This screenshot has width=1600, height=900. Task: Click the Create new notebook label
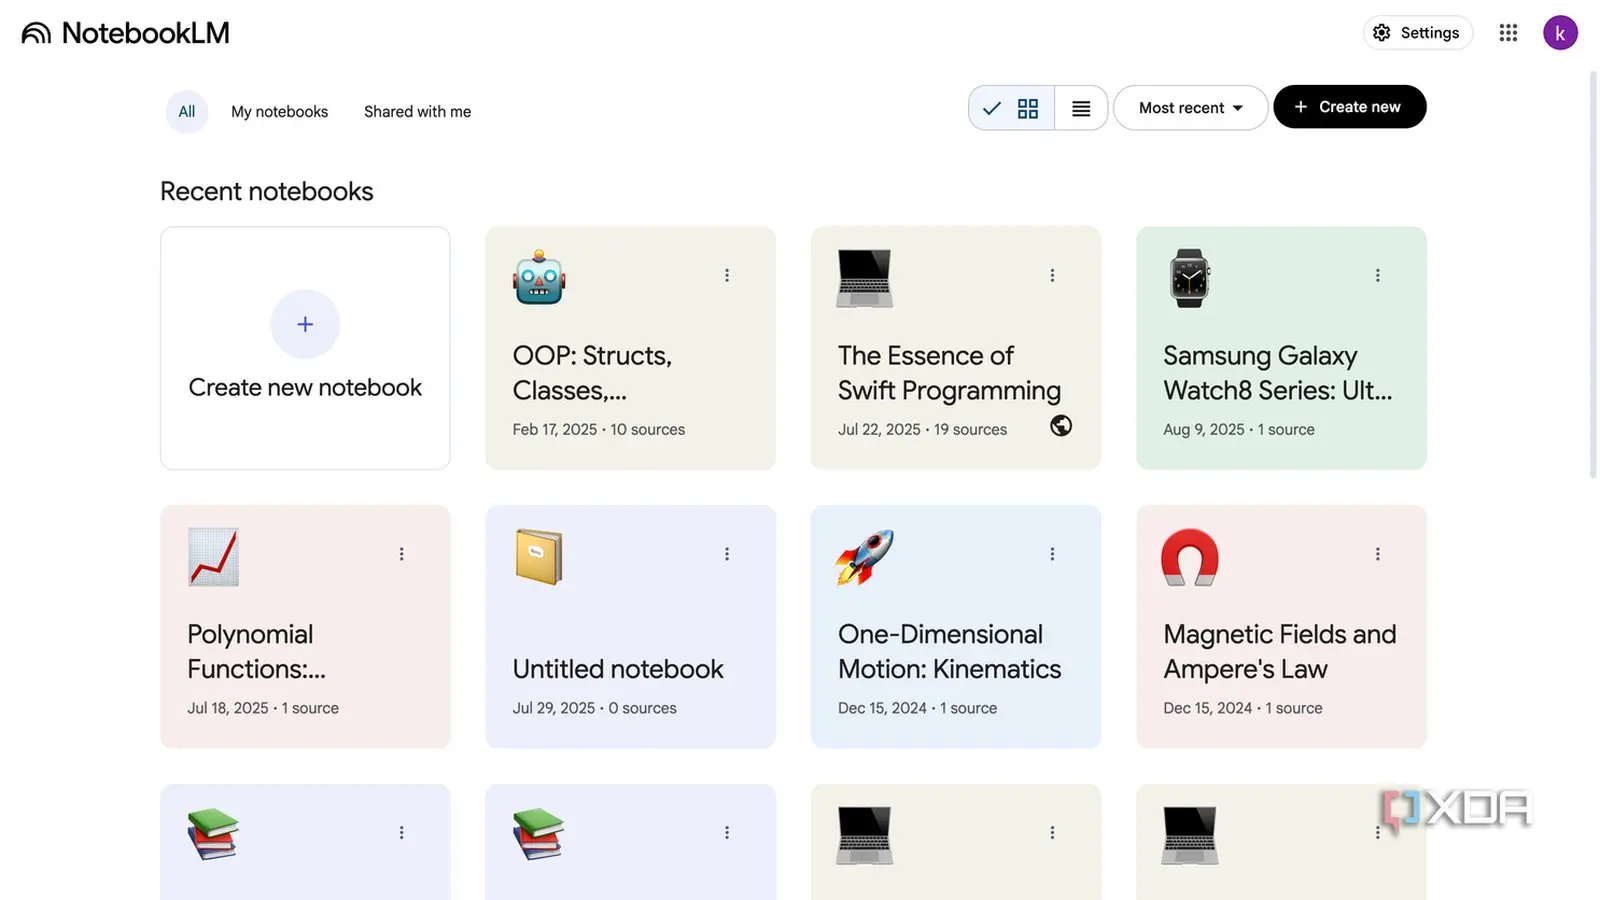tap(305, 387)
